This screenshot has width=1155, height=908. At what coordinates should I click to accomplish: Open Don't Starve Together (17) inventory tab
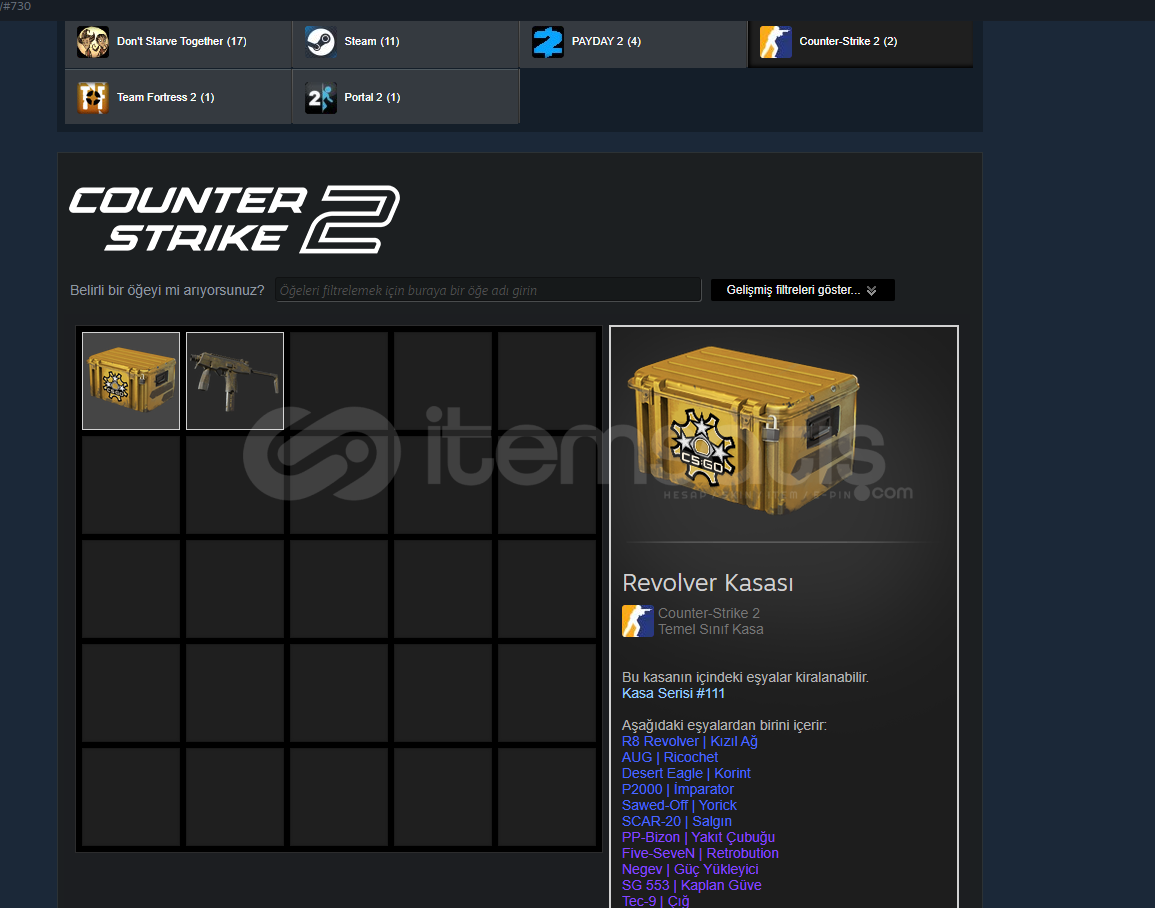pyautogui.click(x=178, y=44)
